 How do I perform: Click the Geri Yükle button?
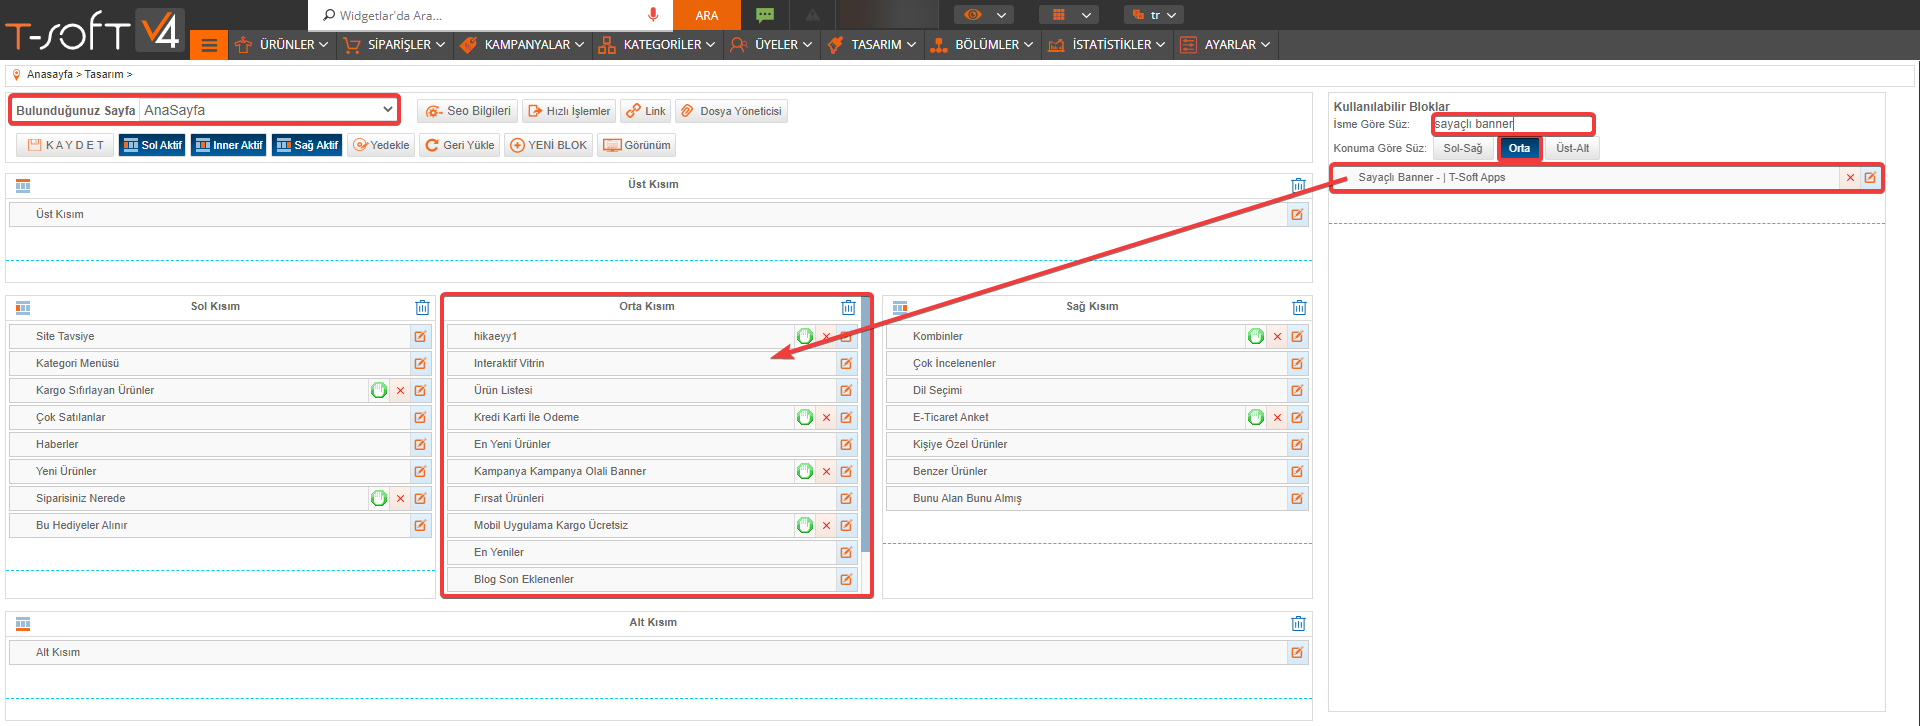click(x=459, y=145)
